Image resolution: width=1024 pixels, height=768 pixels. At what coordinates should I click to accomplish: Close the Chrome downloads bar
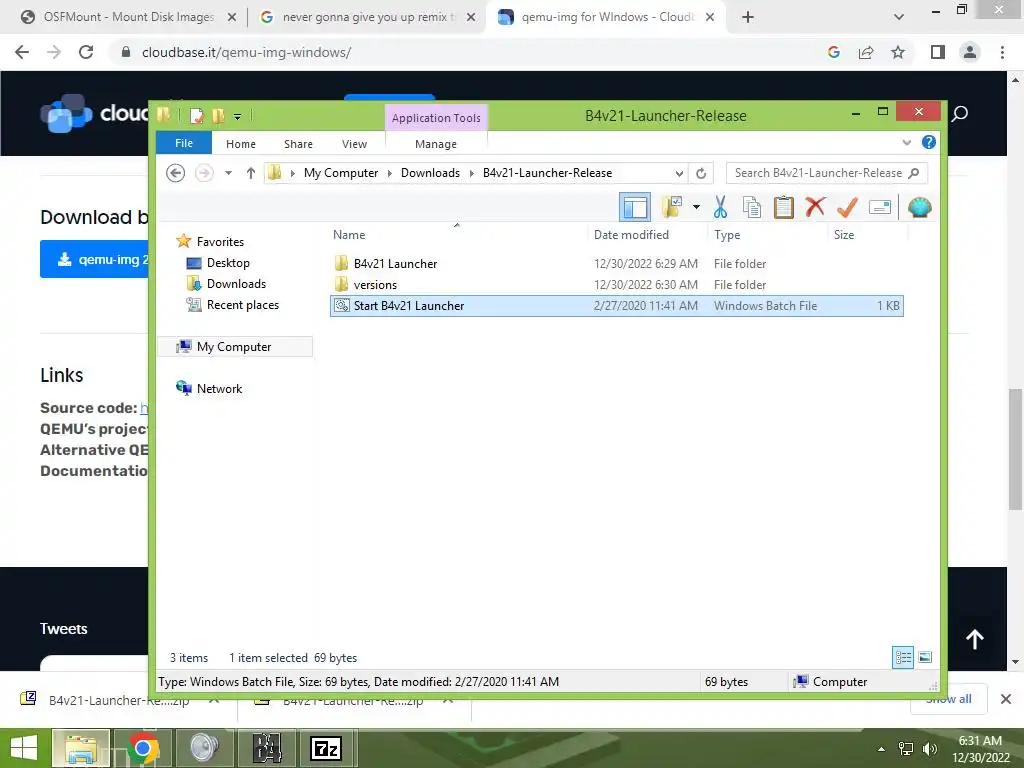[x=1006, y=699]
